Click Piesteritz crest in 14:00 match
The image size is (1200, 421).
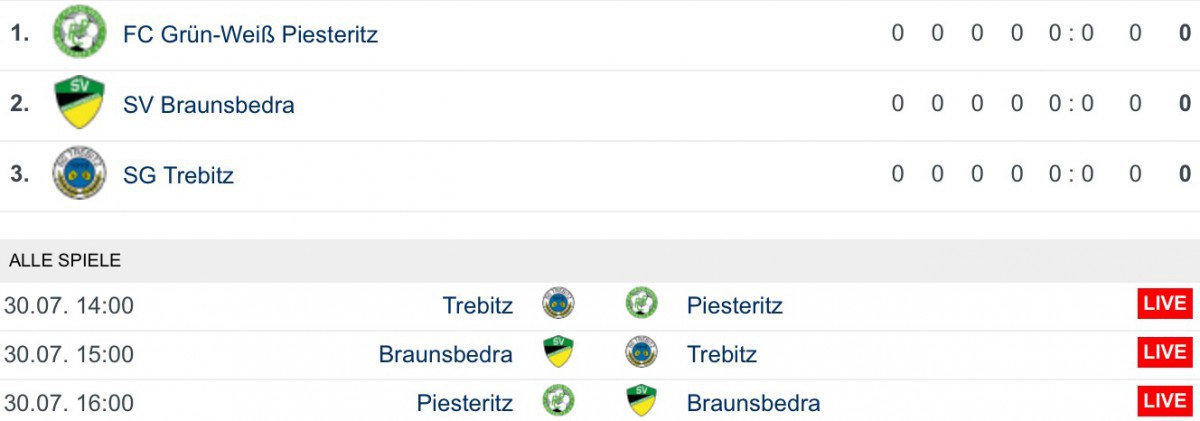[641, 303]
